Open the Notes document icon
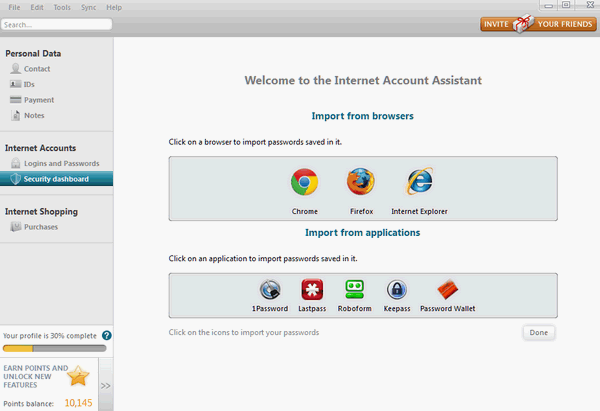This screenshot has height=411, width=600. 16,115
